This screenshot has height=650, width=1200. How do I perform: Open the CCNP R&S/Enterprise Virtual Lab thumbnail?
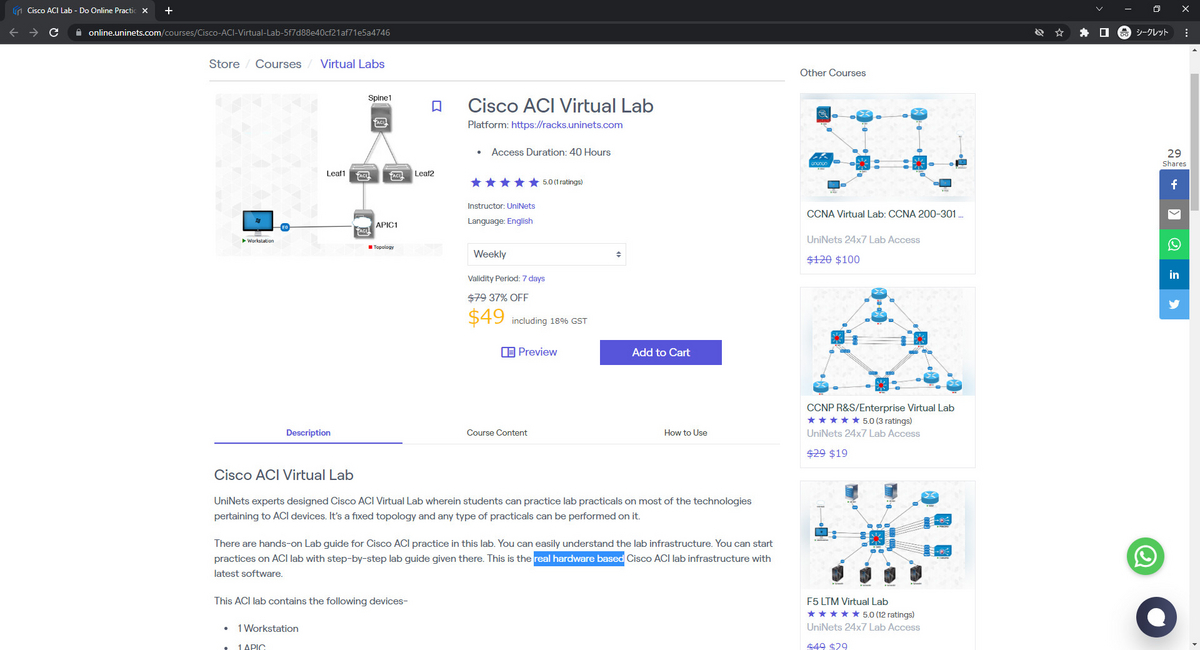887,340
